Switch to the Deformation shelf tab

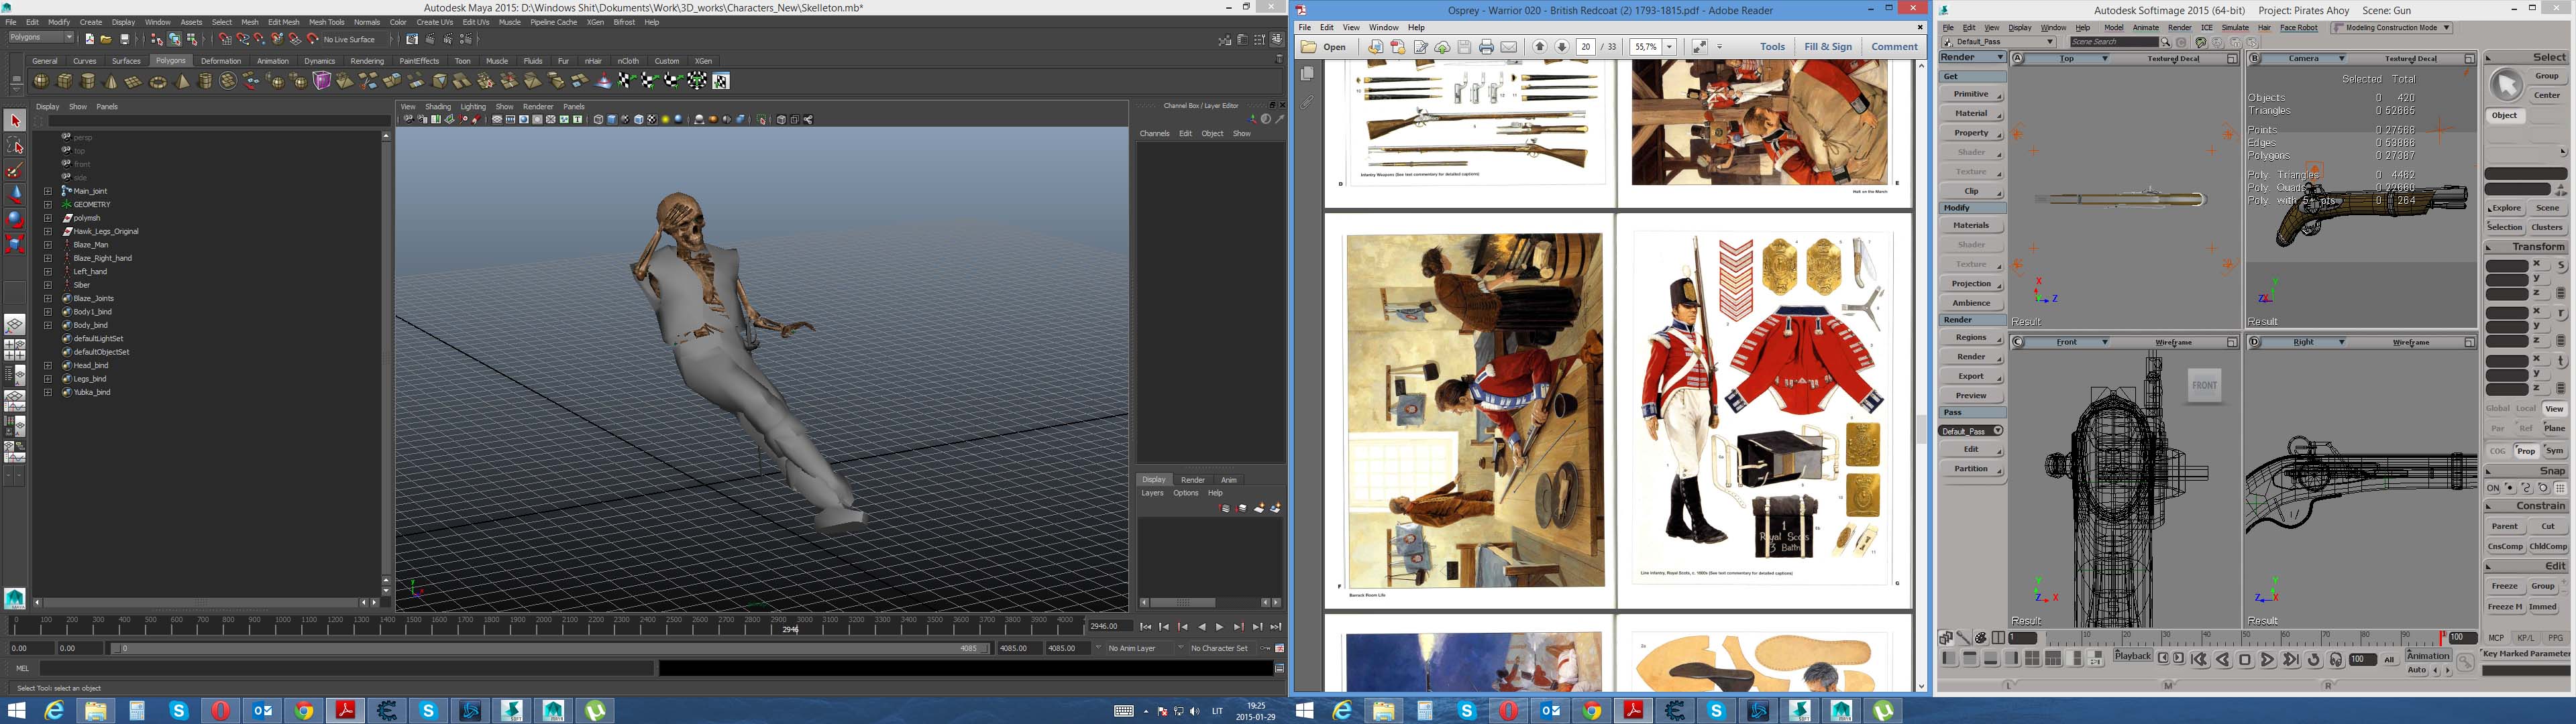coord(221,61)
